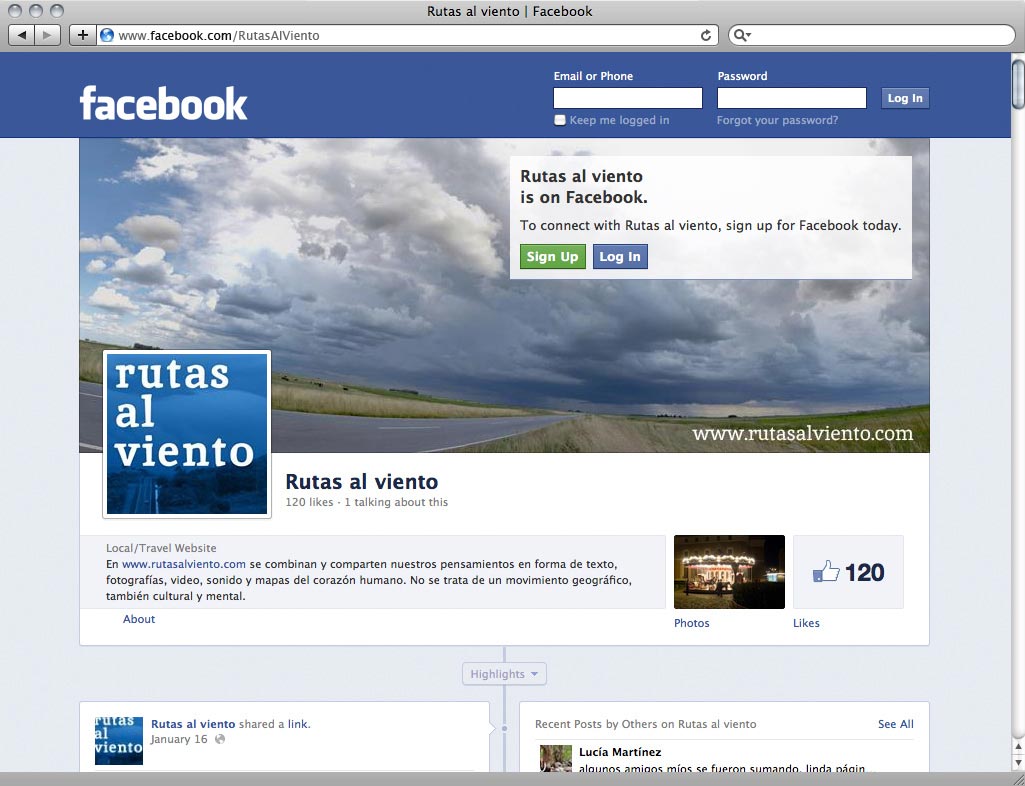Zoom the Safari window with the third window button
Image resolution: width=1025 pixels, height=786 pixels.
tap(57, 11)
